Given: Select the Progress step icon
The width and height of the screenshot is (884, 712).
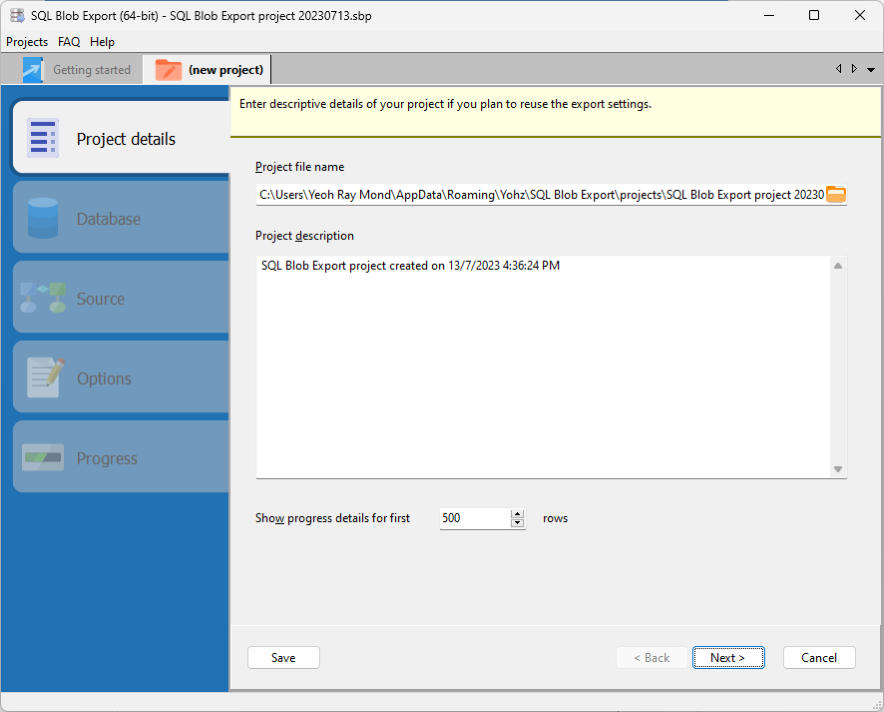Looking at the screenshot, I should [x=43, y=457].
